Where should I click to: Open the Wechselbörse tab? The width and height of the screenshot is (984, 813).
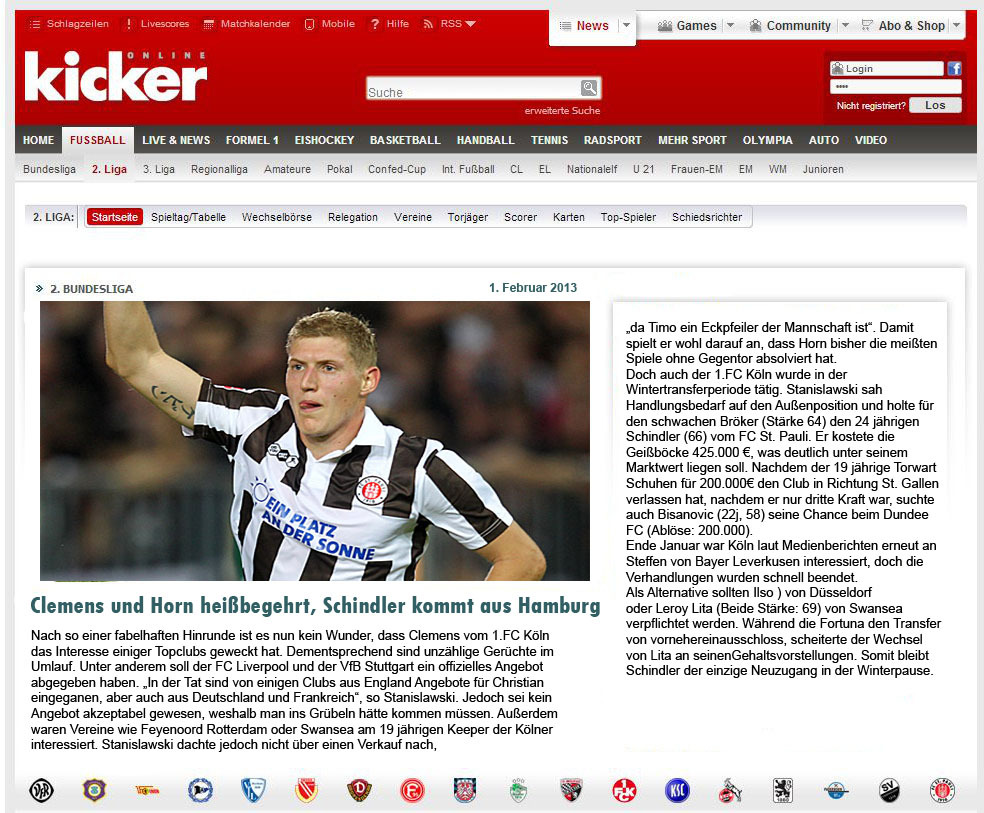coord(277,217)
